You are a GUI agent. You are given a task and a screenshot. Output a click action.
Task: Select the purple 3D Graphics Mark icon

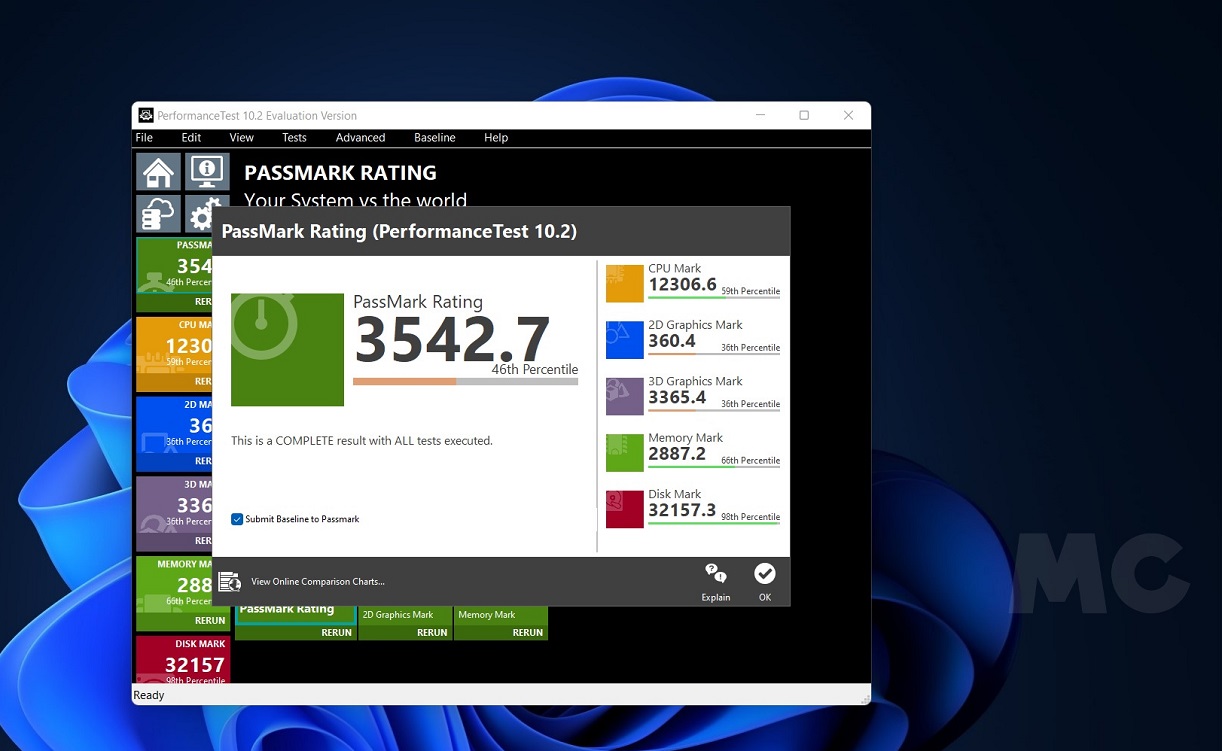[x=624, y=396]
